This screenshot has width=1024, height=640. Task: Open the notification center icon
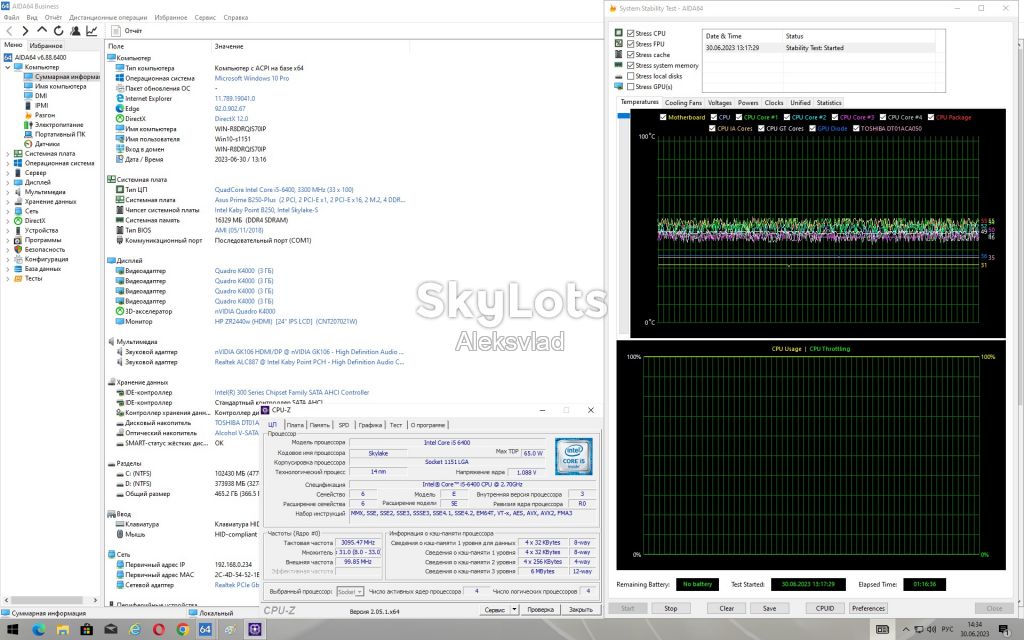click(1004, 630)
